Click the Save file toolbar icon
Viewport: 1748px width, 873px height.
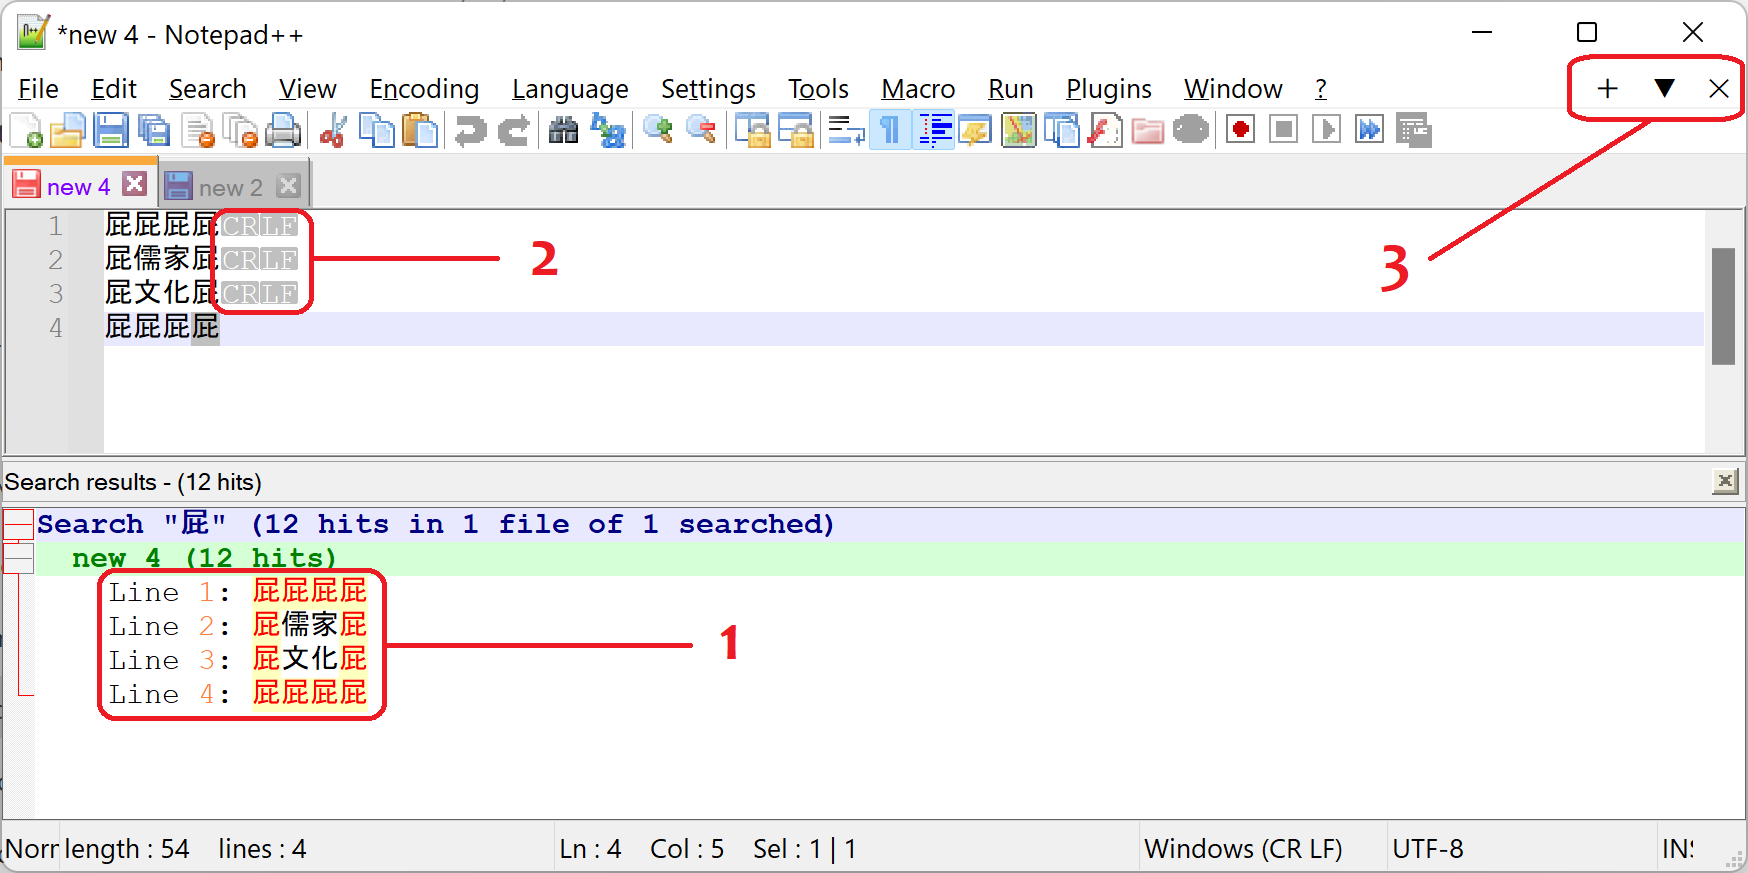[x=111, y=131]
